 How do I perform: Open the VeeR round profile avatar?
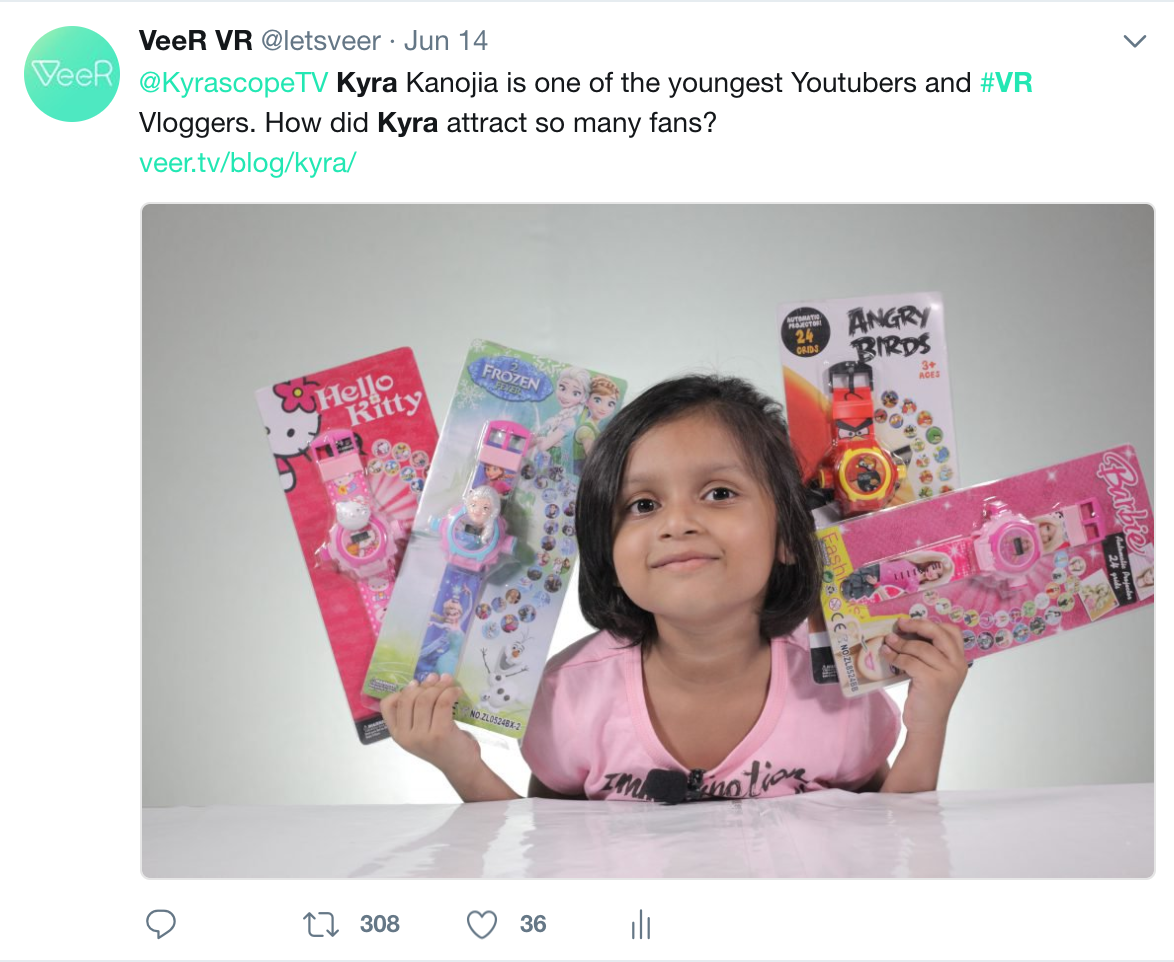click(72, 74)
